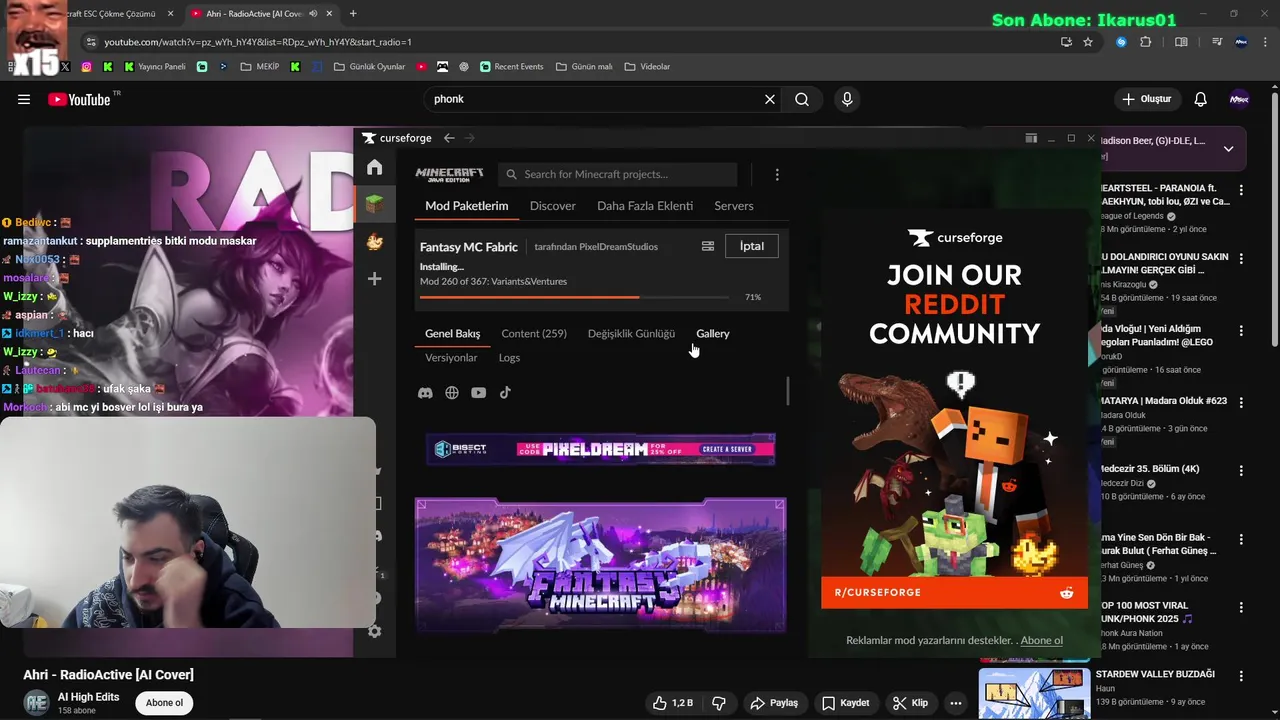Click Oluştur create button
The width and height of the screenshot is (1280, 720).
1147,99
